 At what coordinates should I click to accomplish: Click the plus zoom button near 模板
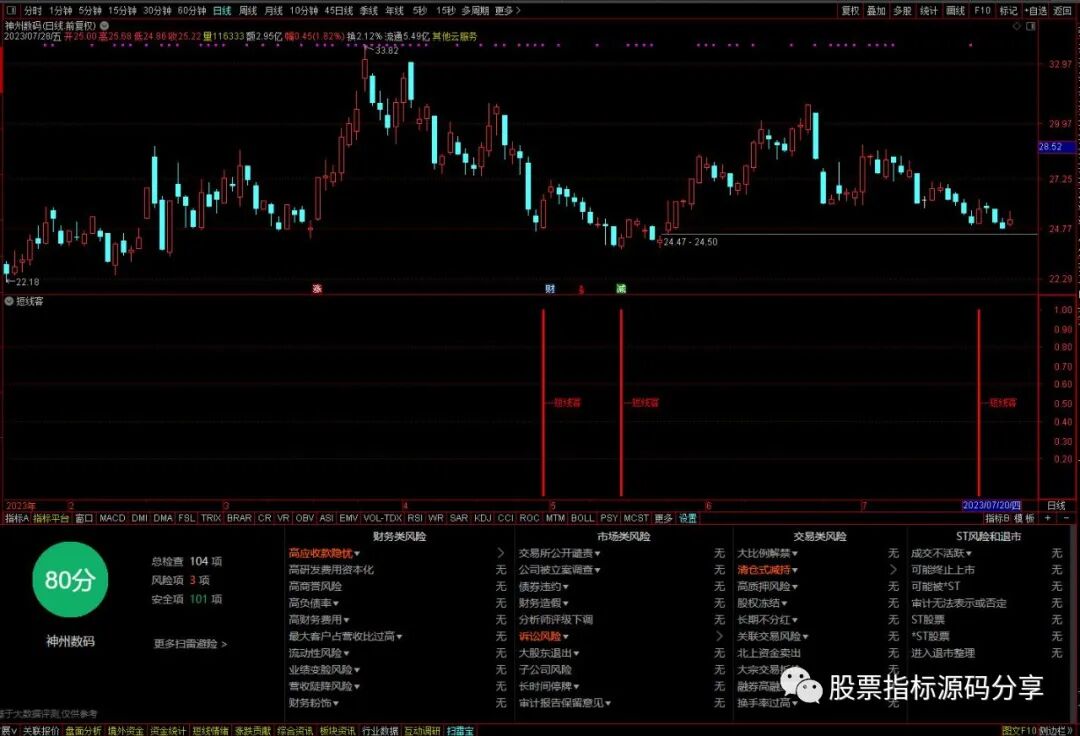point(1048,518)
